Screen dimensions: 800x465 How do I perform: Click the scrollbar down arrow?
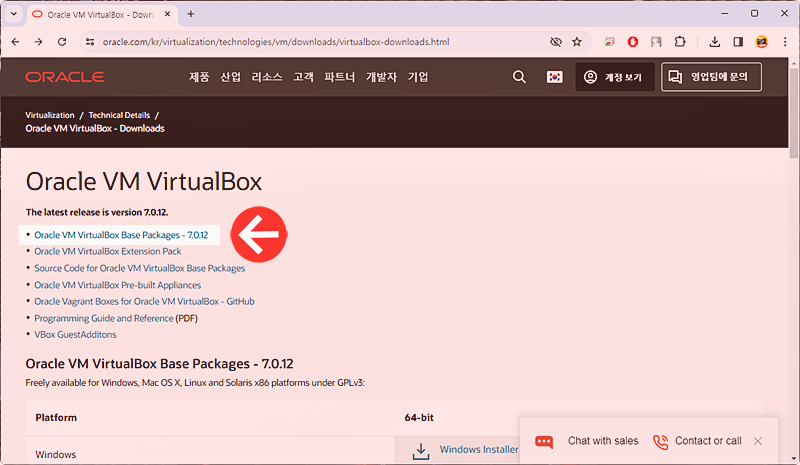click(793, 458)
